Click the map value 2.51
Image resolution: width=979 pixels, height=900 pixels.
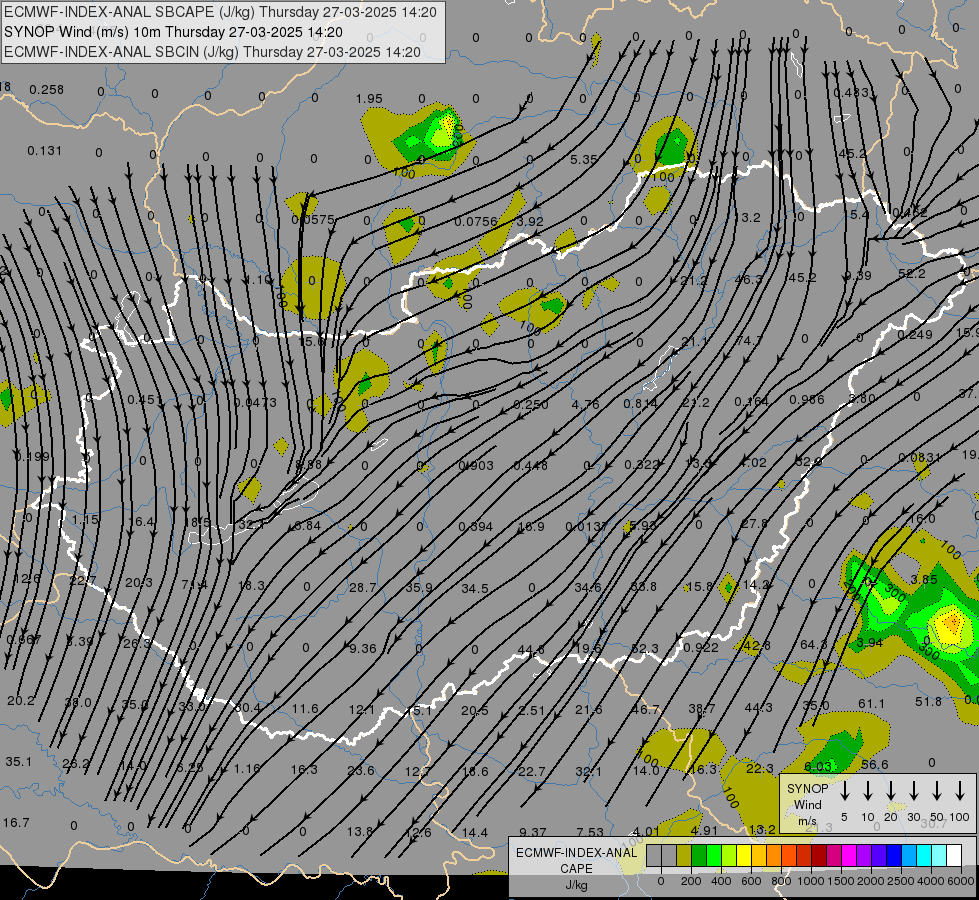coord(531,710)
